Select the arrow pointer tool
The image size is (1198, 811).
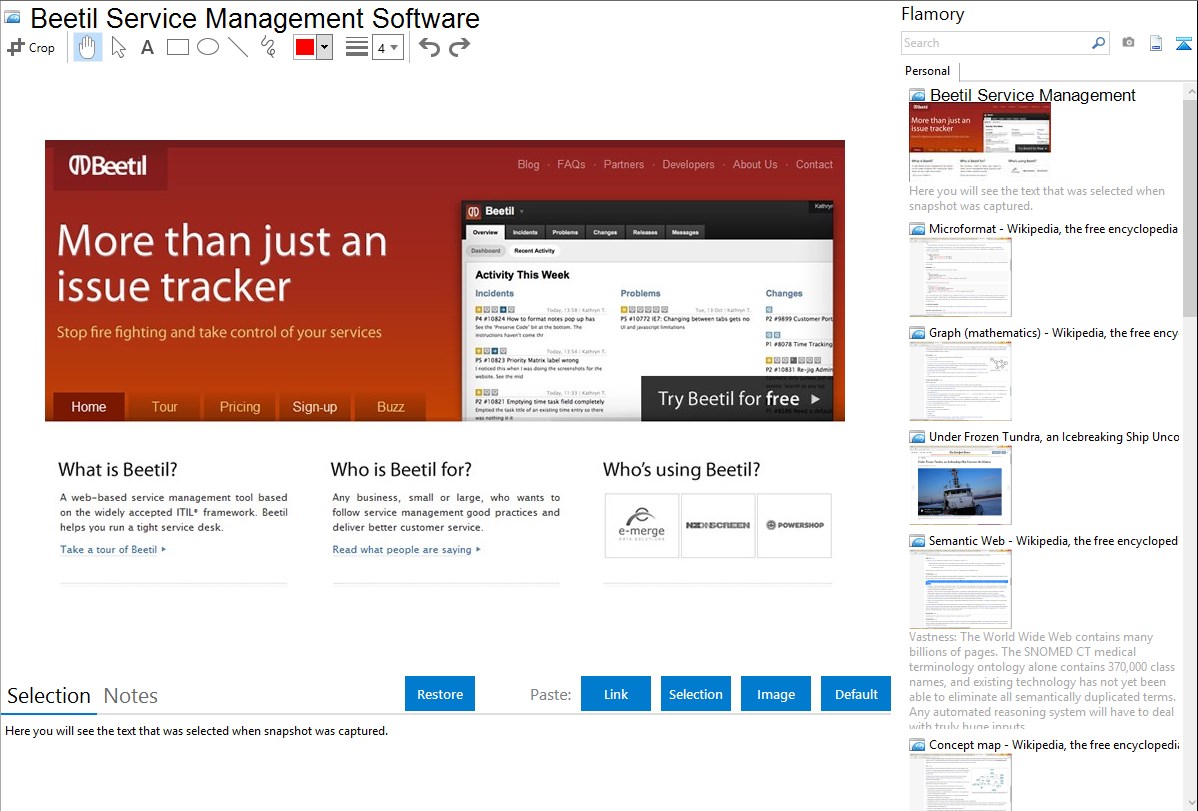point(118,47)
